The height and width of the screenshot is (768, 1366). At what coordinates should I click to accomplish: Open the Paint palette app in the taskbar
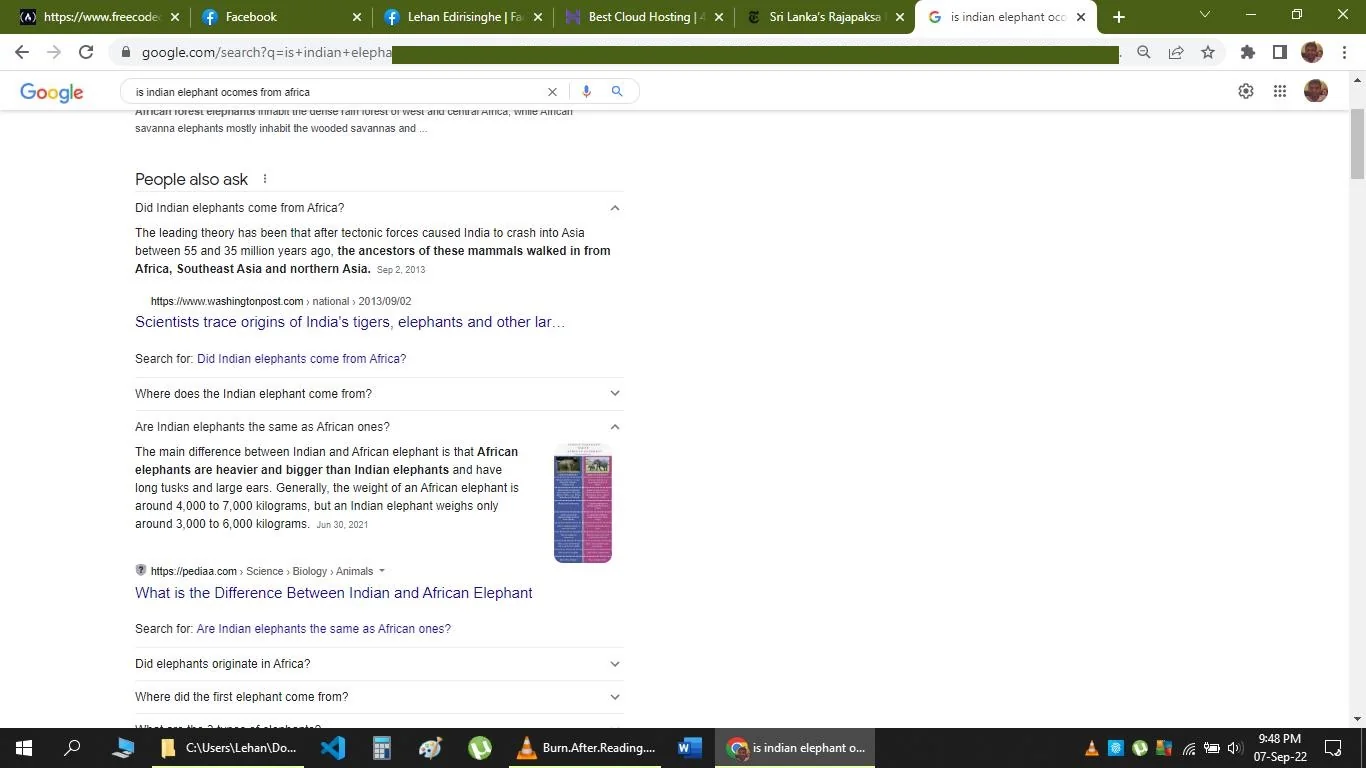coord(430,748)
